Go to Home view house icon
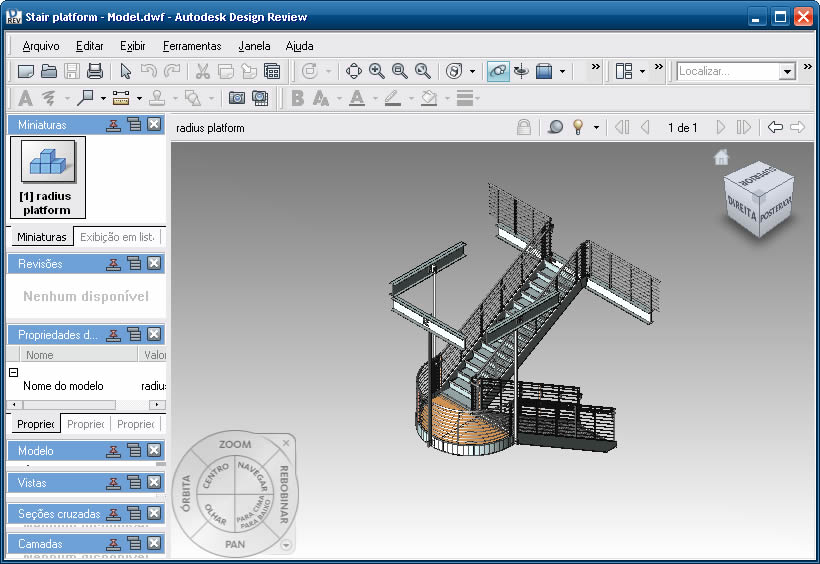 (721, 157)
